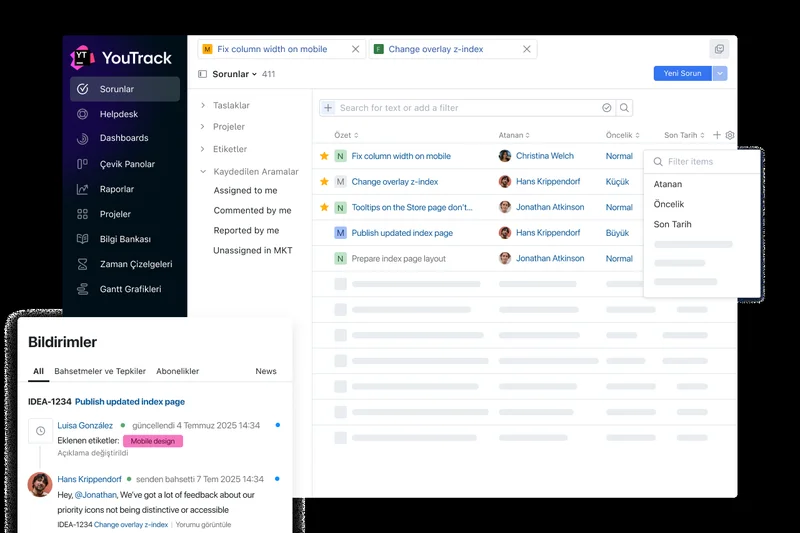
Task: Open the Yeni Sorun dropdown arrow
Action: tap(720, 73)
